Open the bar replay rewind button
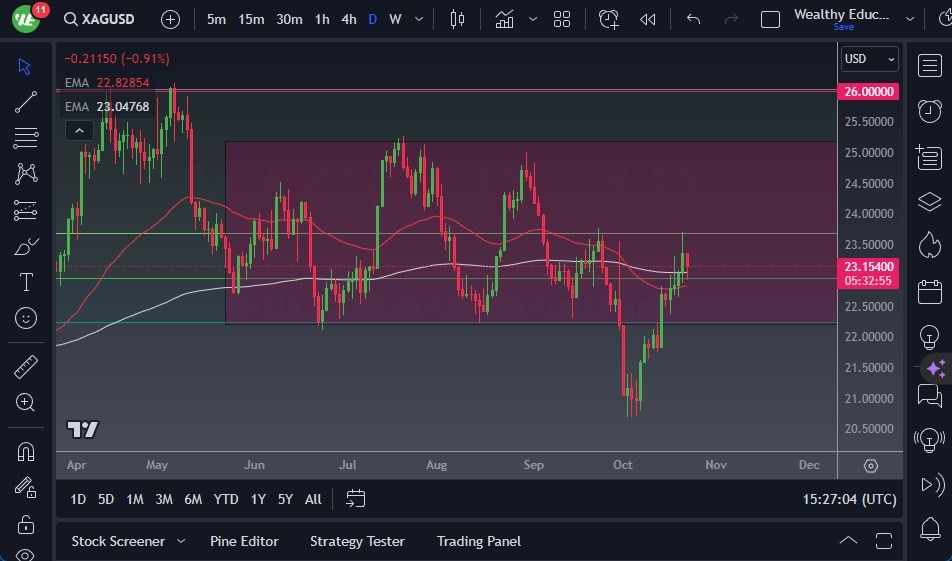The height and width of the screenshot is (561, 952). 648,19
